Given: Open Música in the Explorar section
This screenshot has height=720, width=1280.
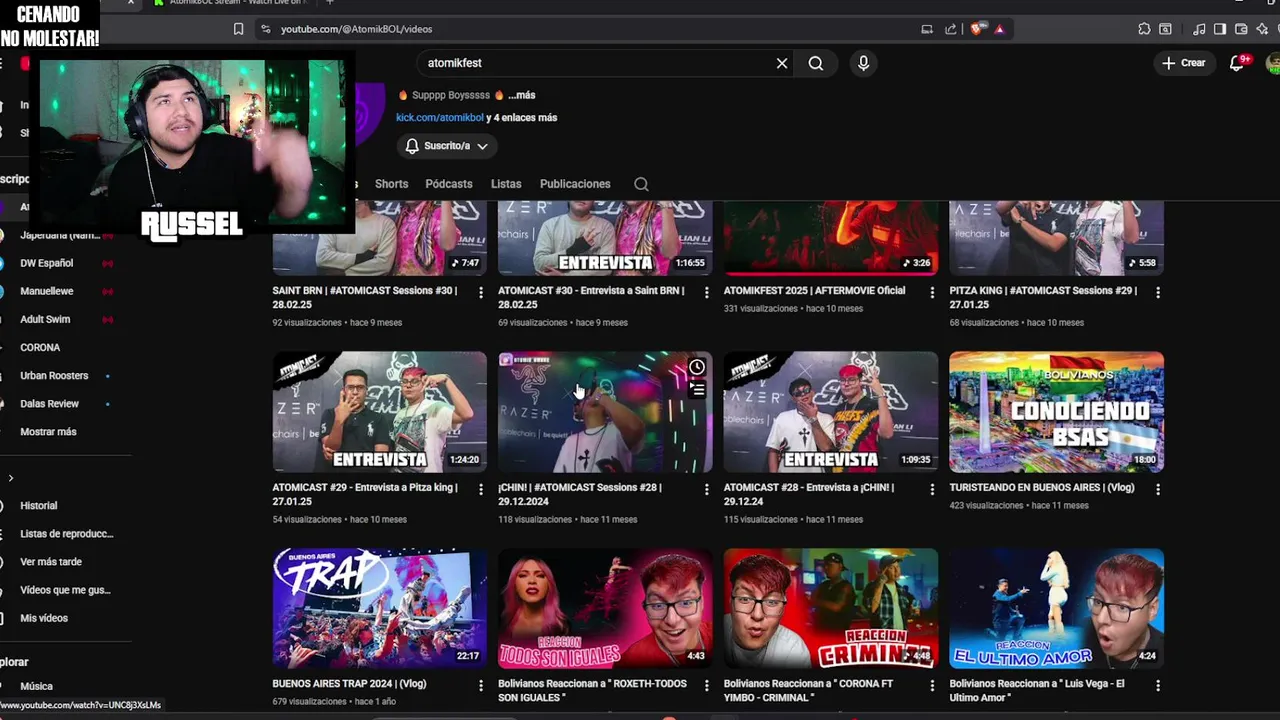Looking at the screenshot, I should pyautogui.click(x=36, y=686).
